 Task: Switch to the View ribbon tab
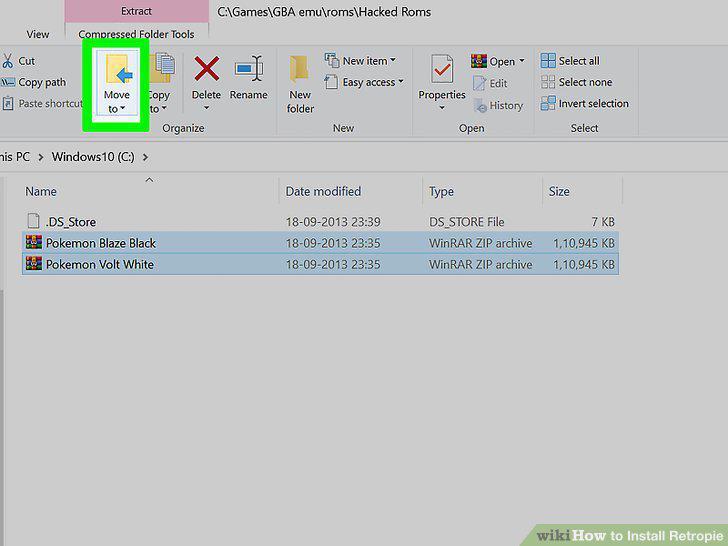click(38, 34)
